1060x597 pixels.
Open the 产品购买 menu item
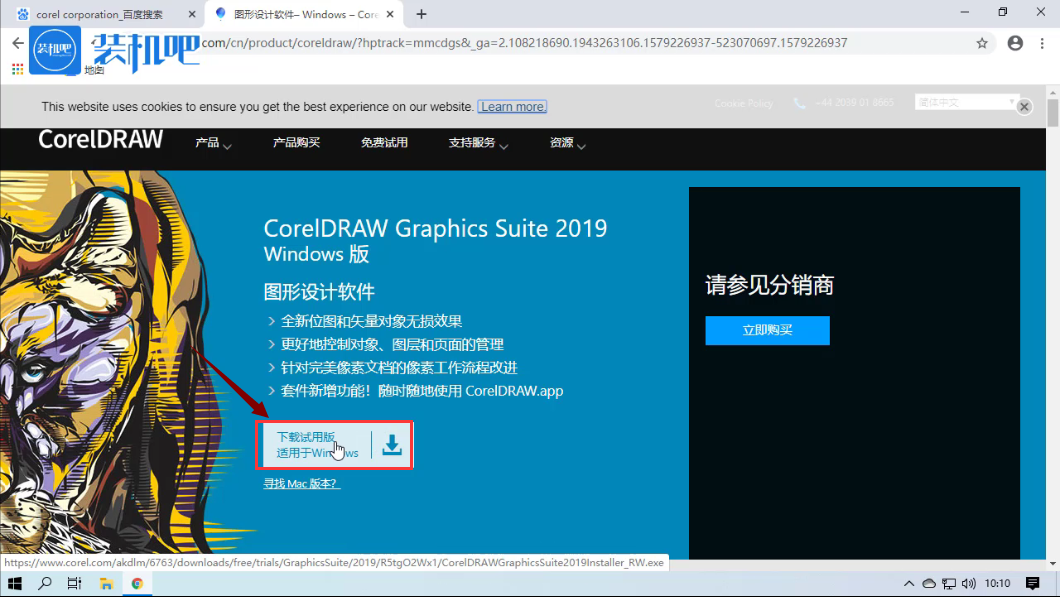click(x=296, y=143)
